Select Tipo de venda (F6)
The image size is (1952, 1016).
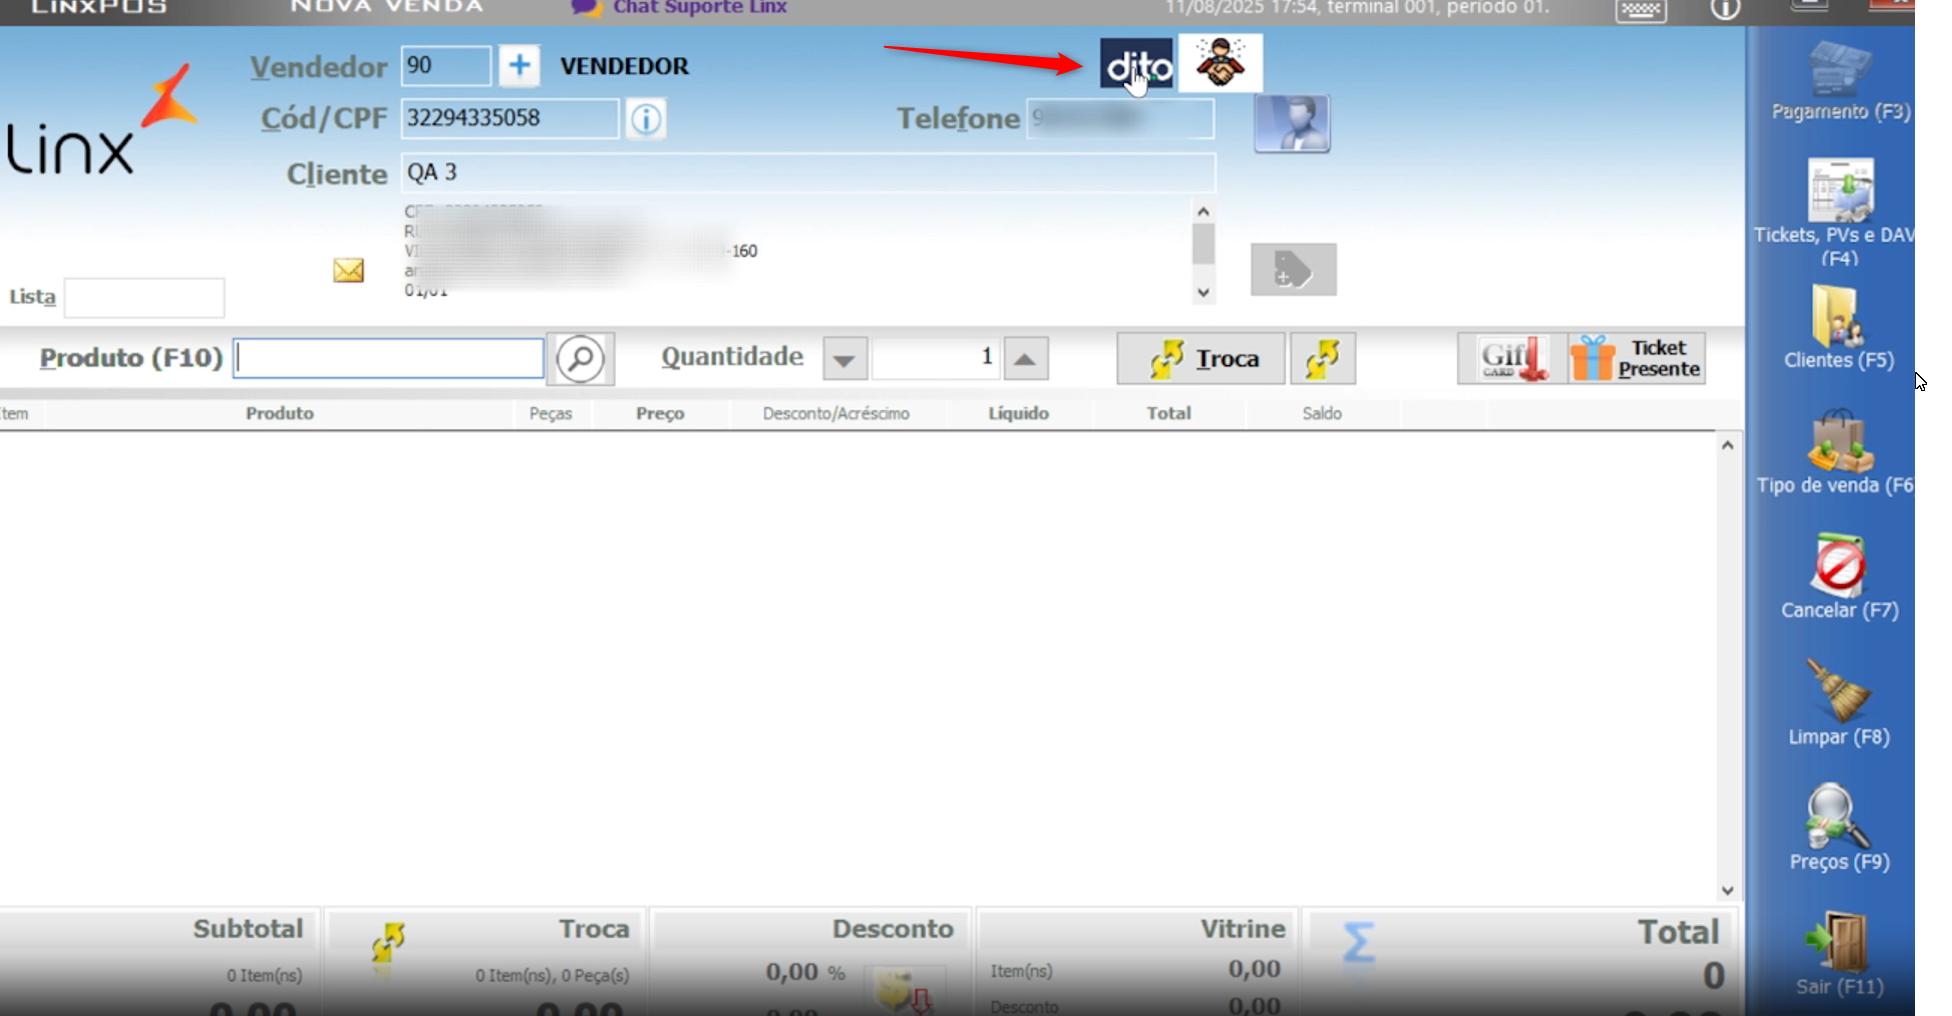1838,453
